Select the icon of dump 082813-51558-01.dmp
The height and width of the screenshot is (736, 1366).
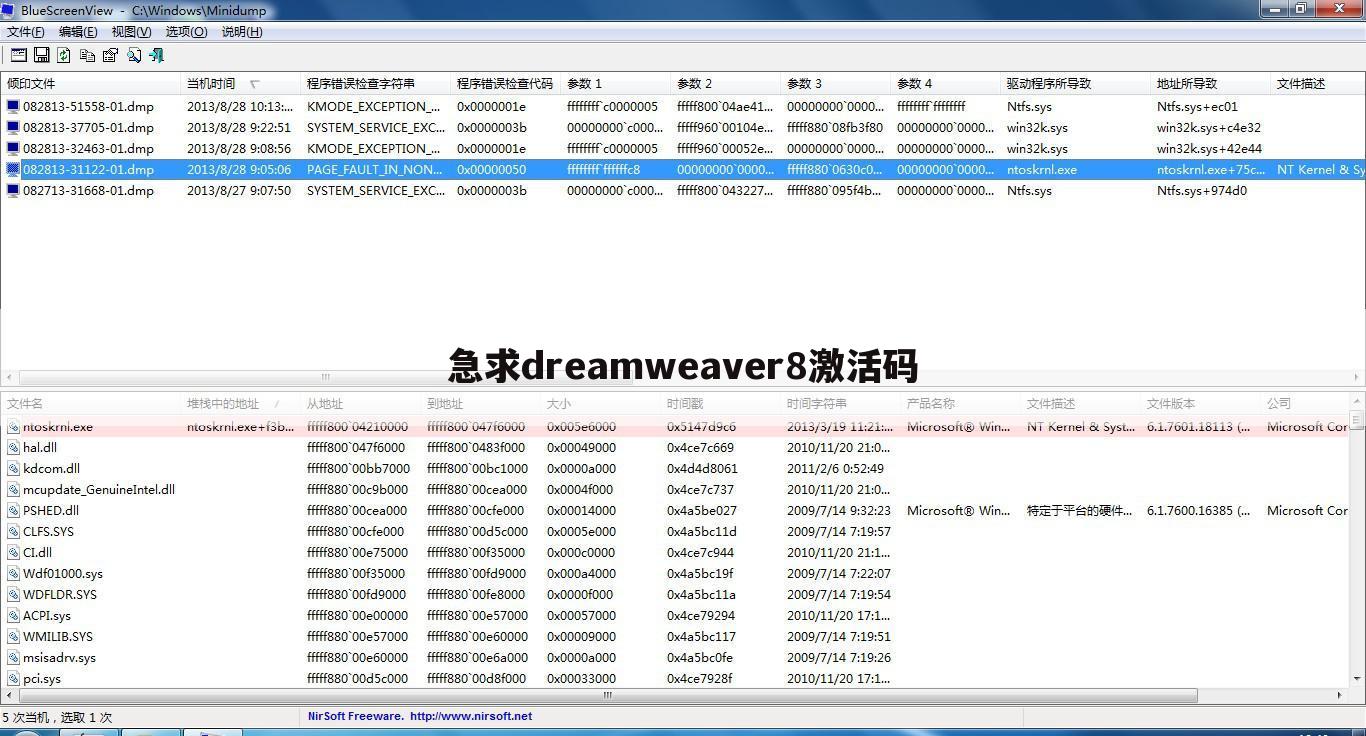[x=13, y=106]
